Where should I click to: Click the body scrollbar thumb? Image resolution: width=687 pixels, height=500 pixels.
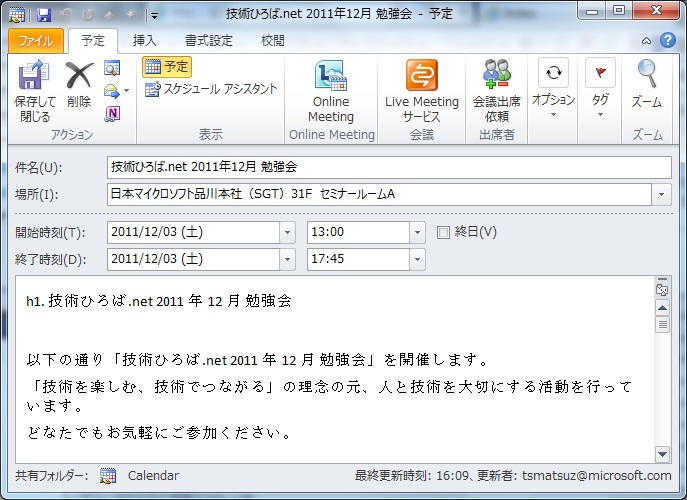[x=662, y=324]
